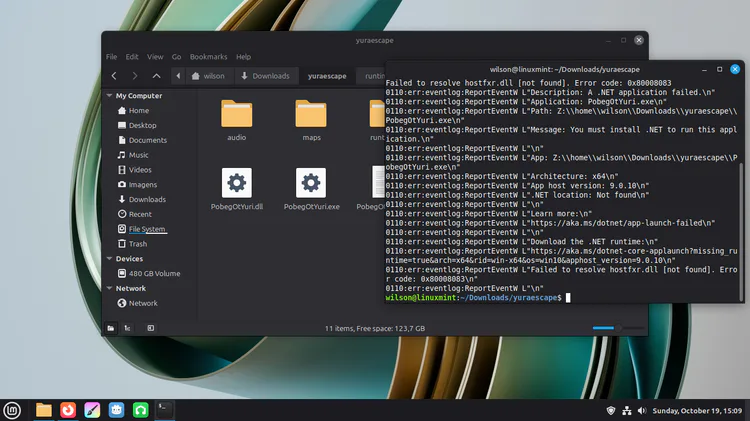The height and width of the screenshot is (421, 750).
Task: Select the PobegOtYuri.exe file
Action: point(311,189)
